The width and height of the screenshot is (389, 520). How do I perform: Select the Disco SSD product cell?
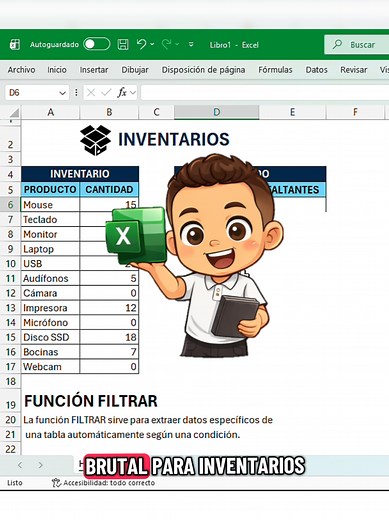pos(50,337)
